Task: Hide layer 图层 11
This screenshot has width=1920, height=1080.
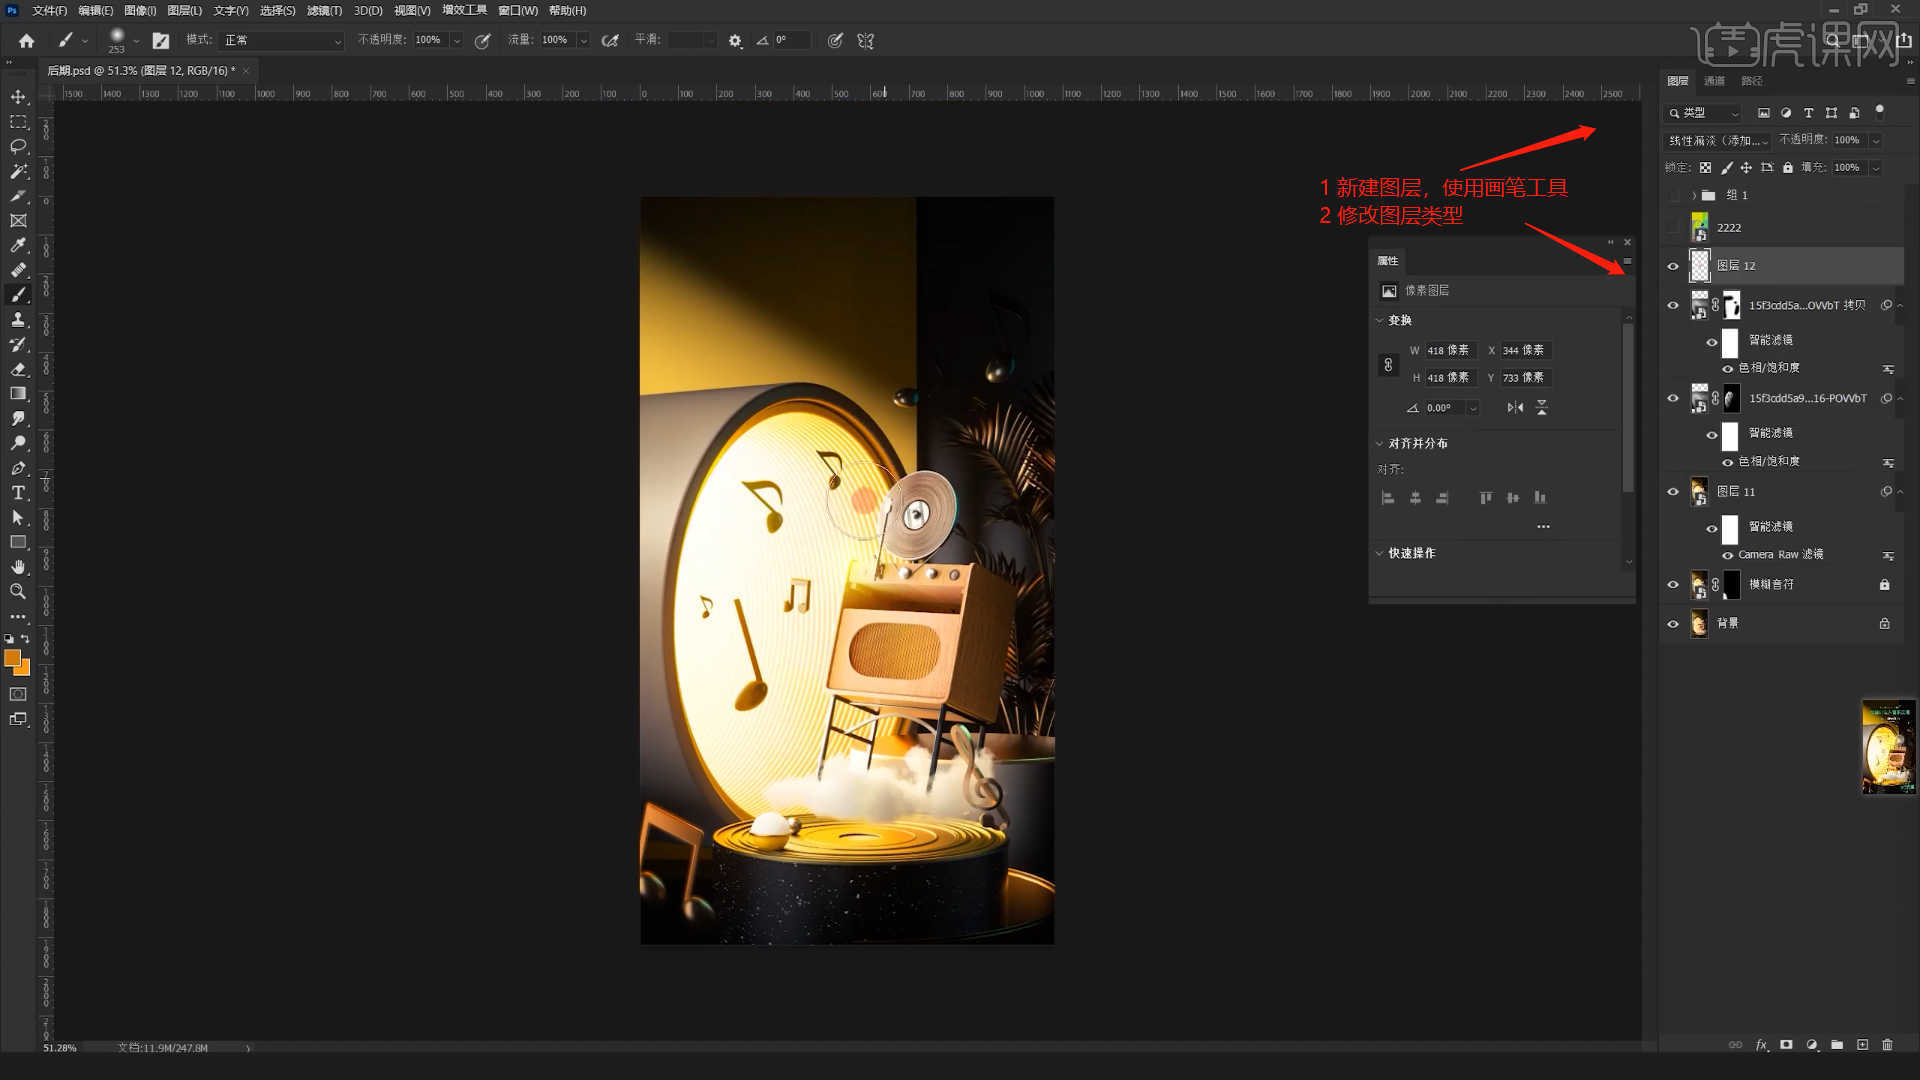Action: pos(1673,492)
